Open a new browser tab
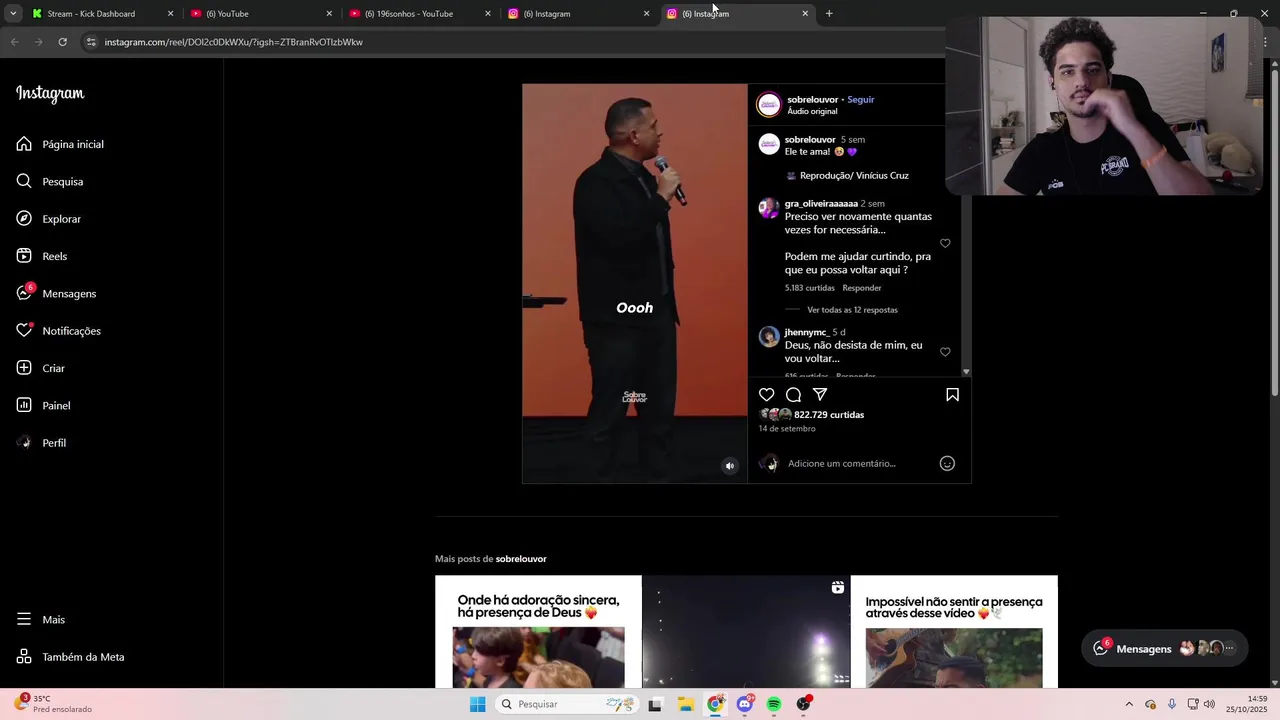Viewport: 1280px width, 720px height. 829,14
